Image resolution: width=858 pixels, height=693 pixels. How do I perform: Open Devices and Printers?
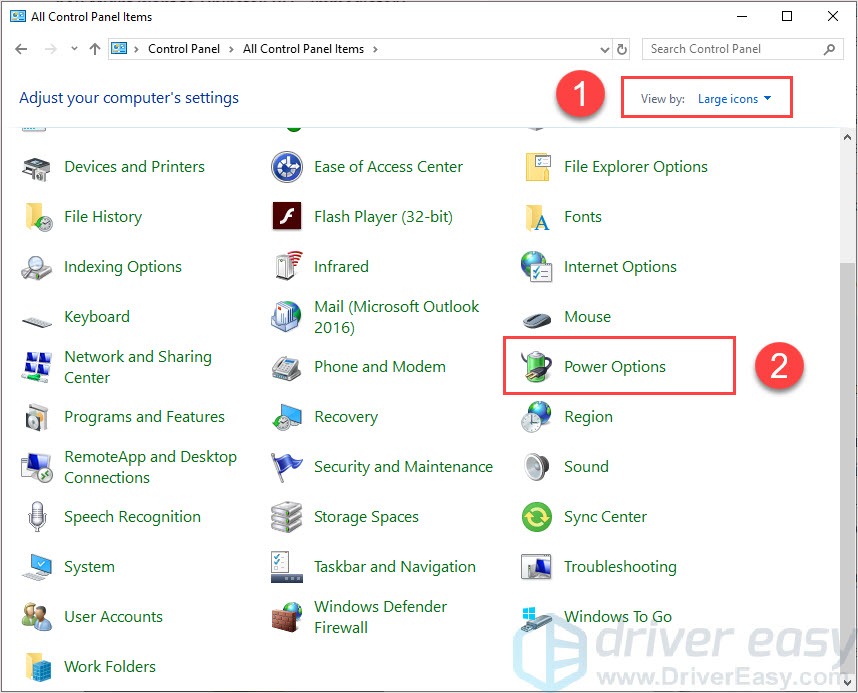pyautogui.click(x=135, y=167)
